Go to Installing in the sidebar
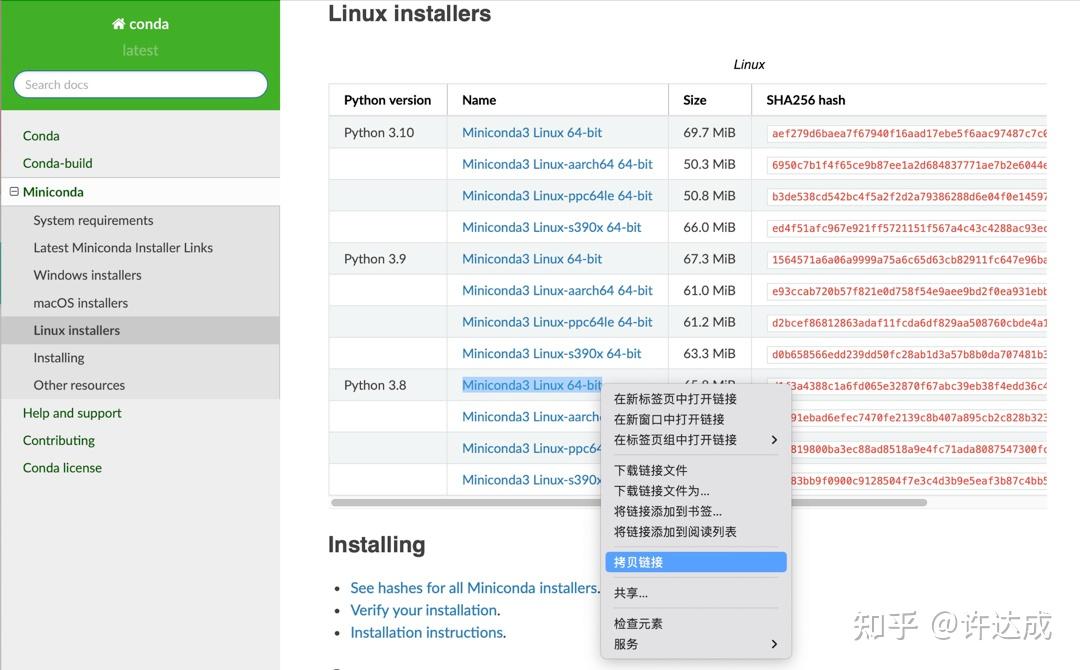 point(59,358)
